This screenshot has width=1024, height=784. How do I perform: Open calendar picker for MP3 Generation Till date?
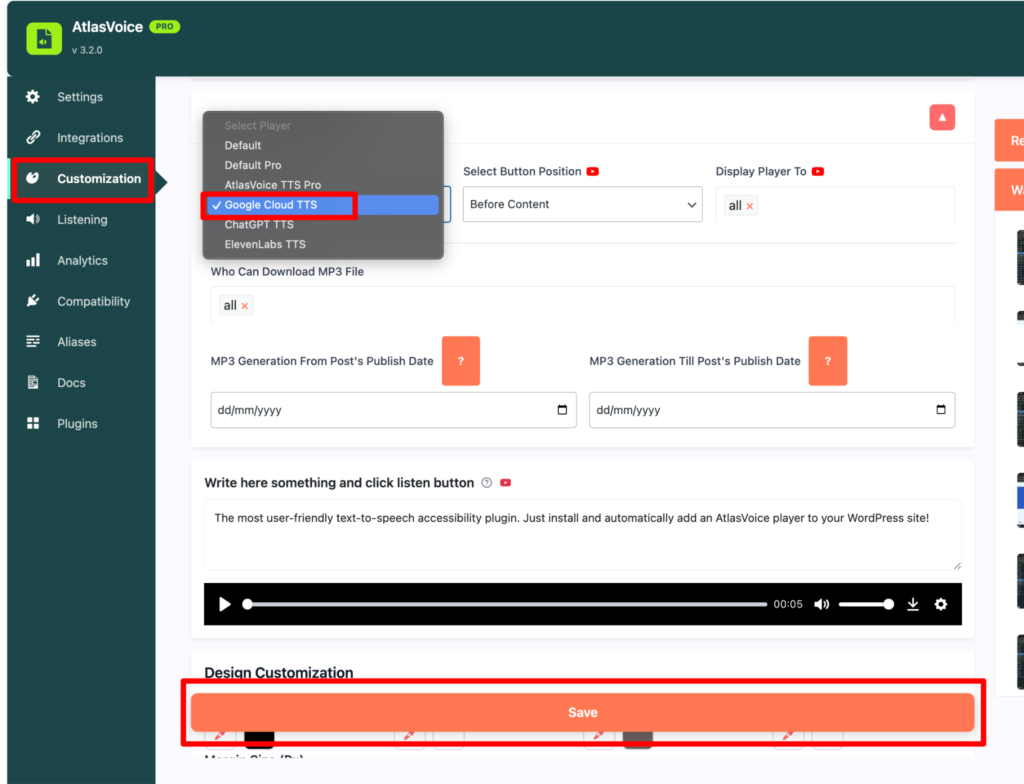click(941, 410)
